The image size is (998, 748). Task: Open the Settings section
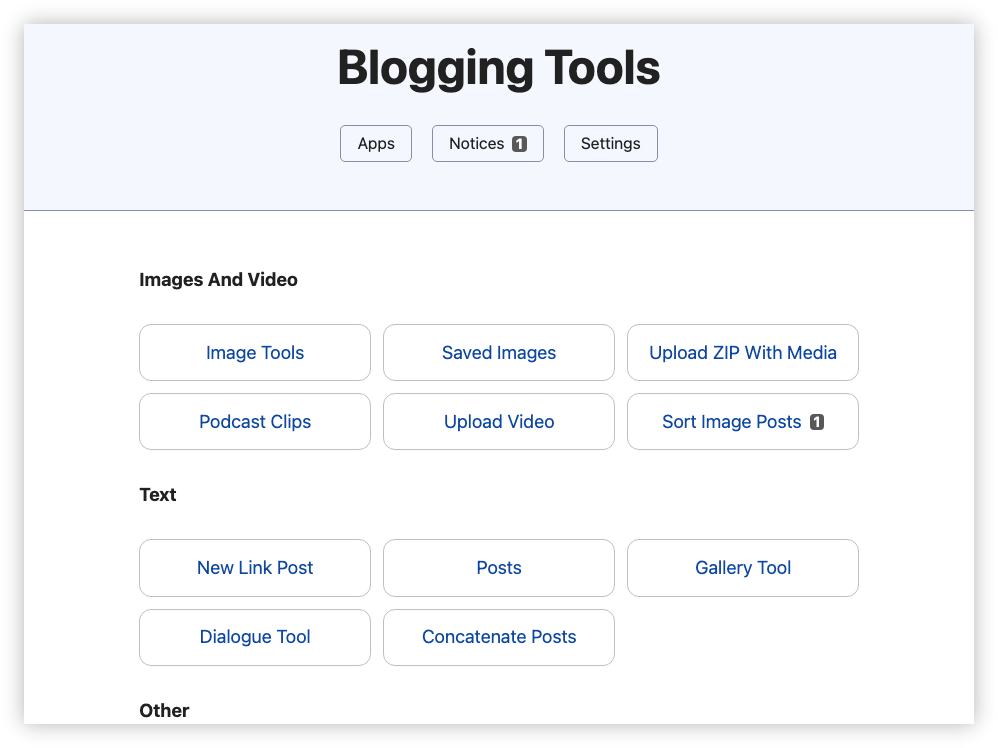[x=610, y=143]
